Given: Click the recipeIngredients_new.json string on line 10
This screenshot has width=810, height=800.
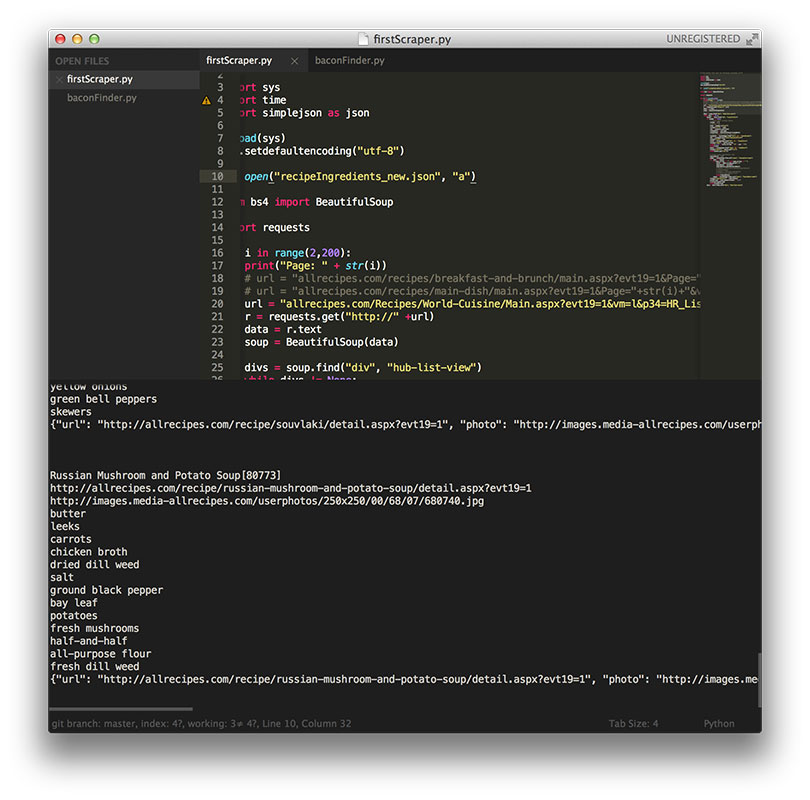Looking at the screenshot, I should (x=357, y=177).
